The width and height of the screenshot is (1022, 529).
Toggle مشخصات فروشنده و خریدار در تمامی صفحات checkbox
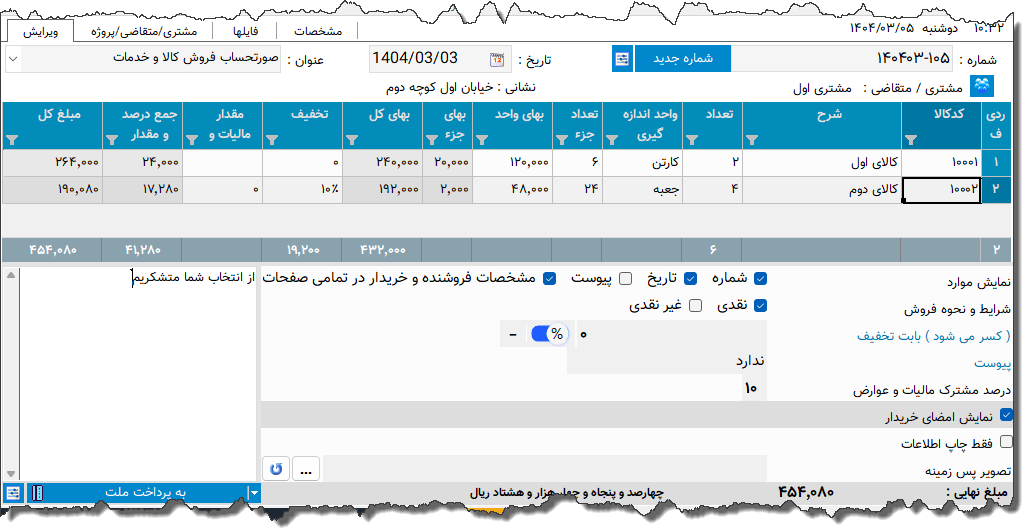pos(549,279)
